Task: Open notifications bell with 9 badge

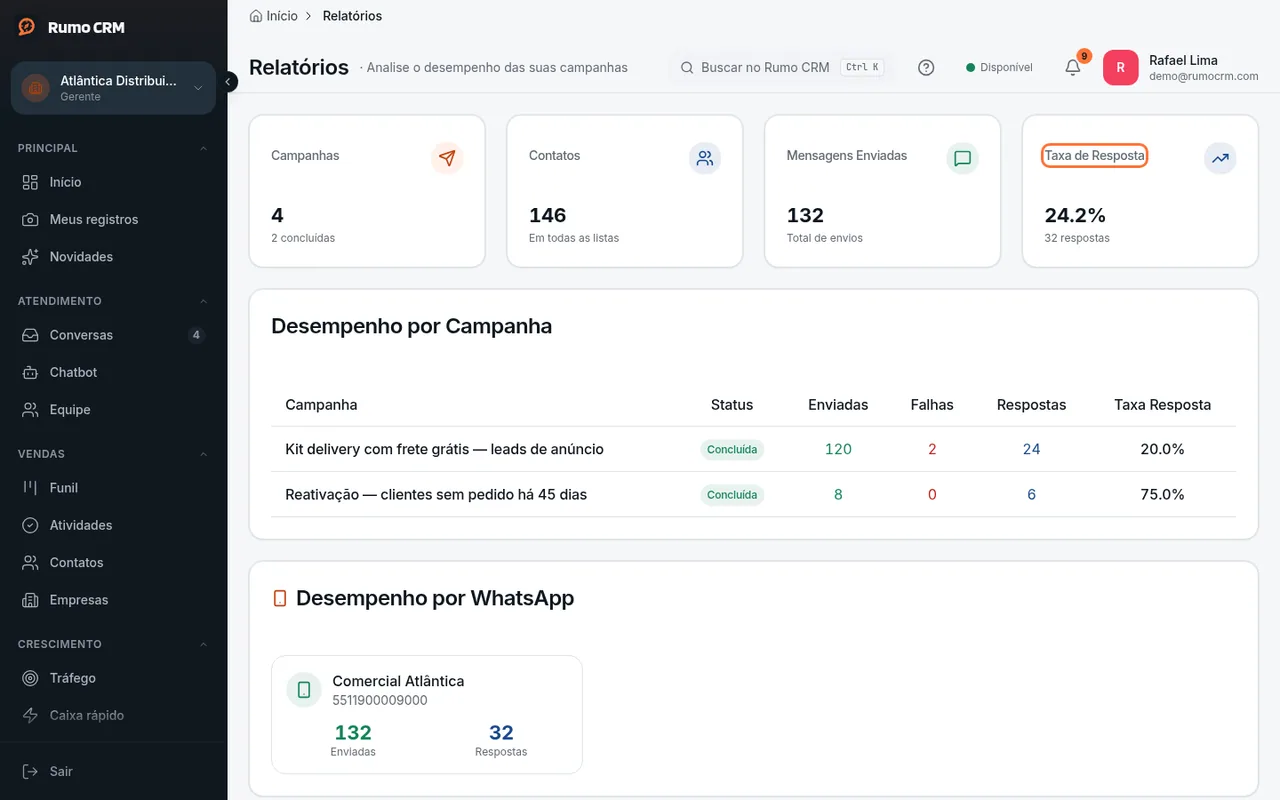Action: tap(1073, 67)
